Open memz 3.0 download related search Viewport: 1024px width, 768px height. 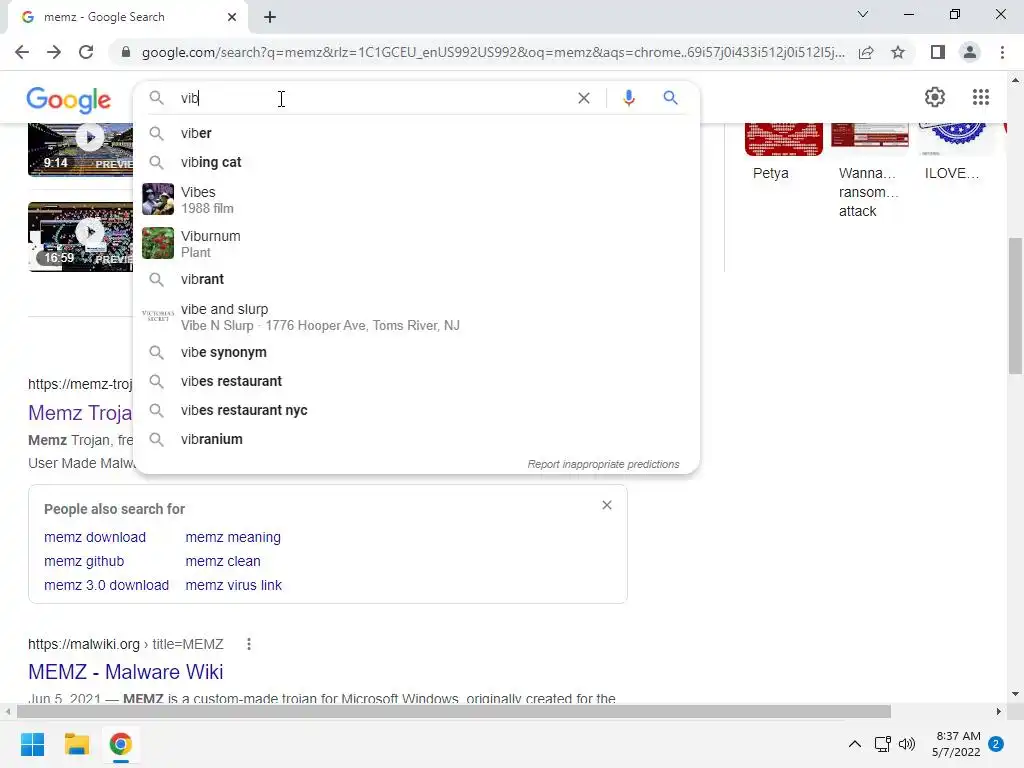tap(106, 585)
